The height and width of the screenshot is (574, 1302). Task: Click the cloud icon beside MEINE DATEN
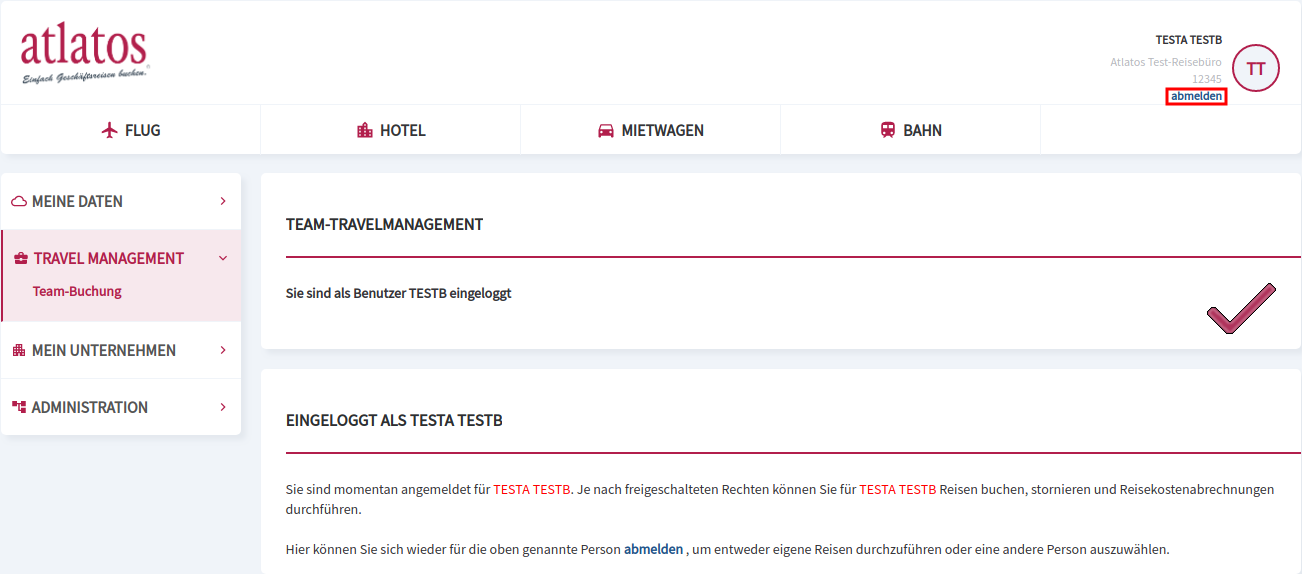(x=19, y=201)
